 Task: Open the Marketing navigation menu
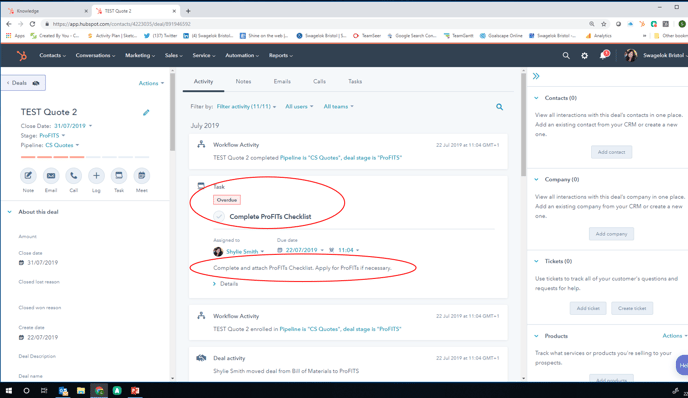tap(140, 56)
